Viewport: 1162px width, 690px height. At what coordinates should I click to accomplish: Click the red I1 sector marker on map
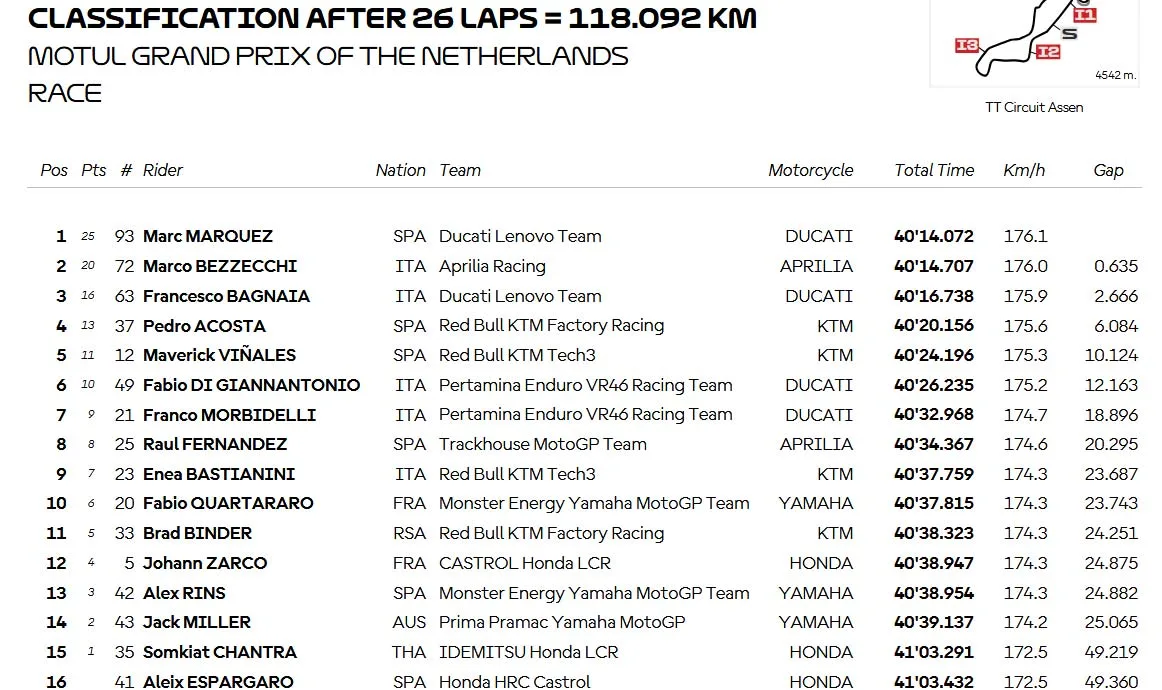click(x=1084, y=15)
